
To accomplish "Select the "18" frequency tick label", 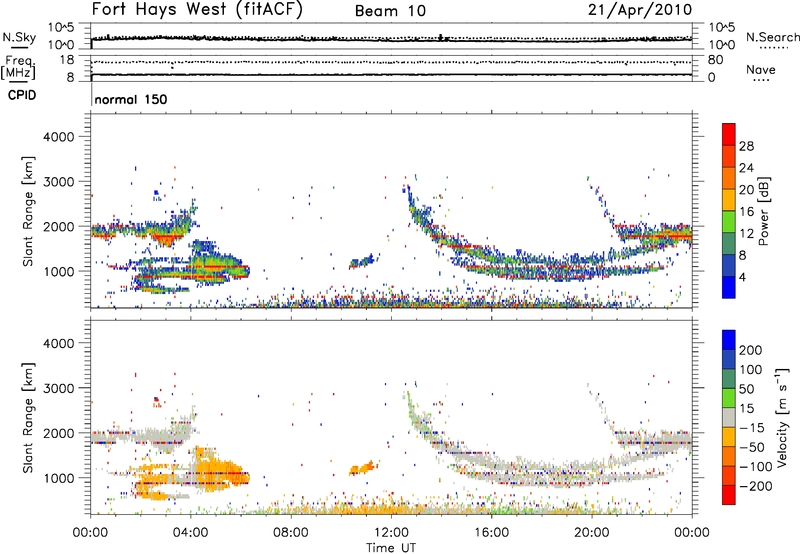I will [x=67, y=60].
